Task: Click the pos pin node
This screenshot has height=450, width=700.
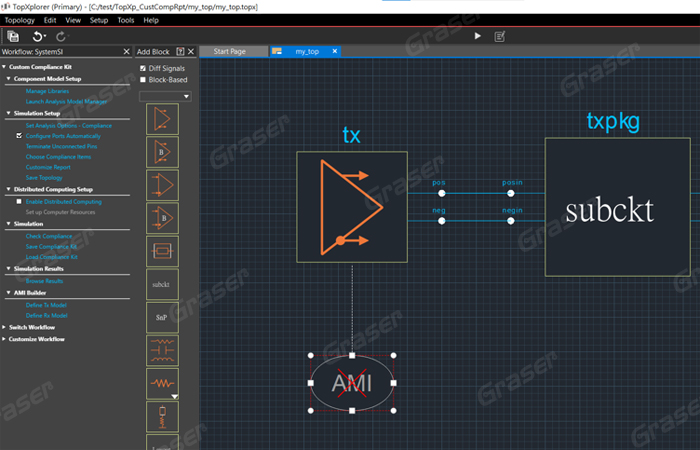Action: point(442,193)
